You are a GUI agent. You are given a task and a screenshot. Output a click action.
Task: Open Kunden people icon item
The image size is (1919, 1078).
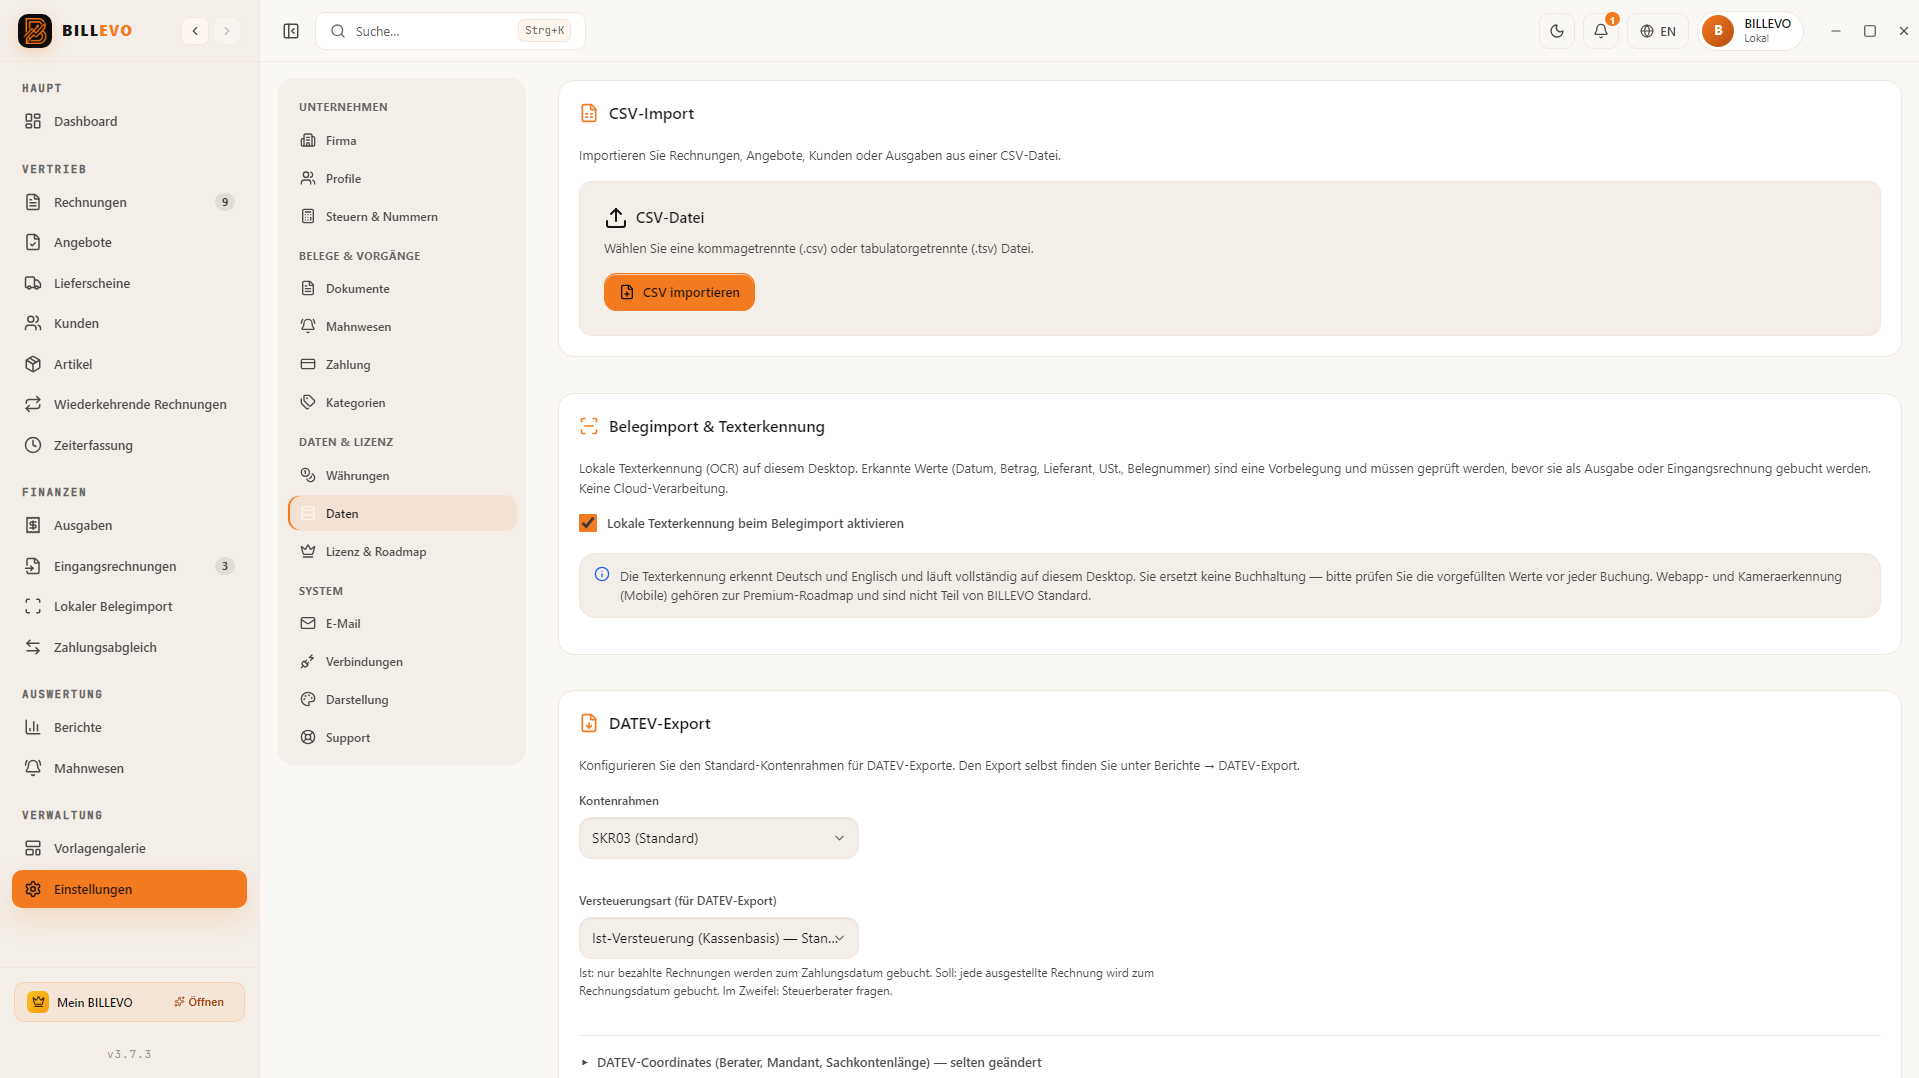click(x=129, y=323)
